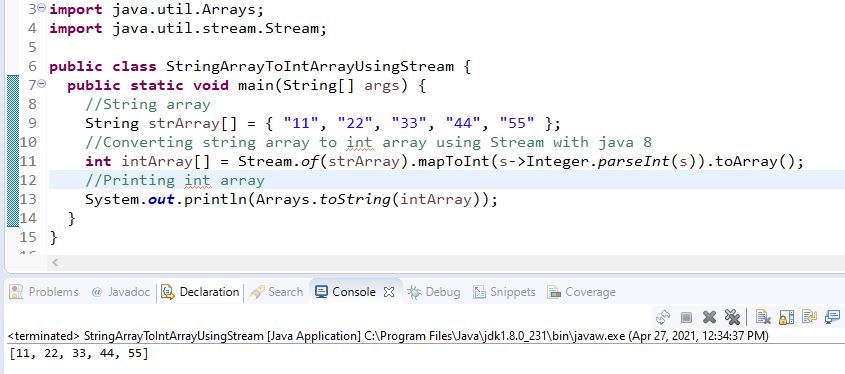The width and height of the screenshot is (845, 374).
Task: Click "System.out.println" on line 13
Action: 166,199
